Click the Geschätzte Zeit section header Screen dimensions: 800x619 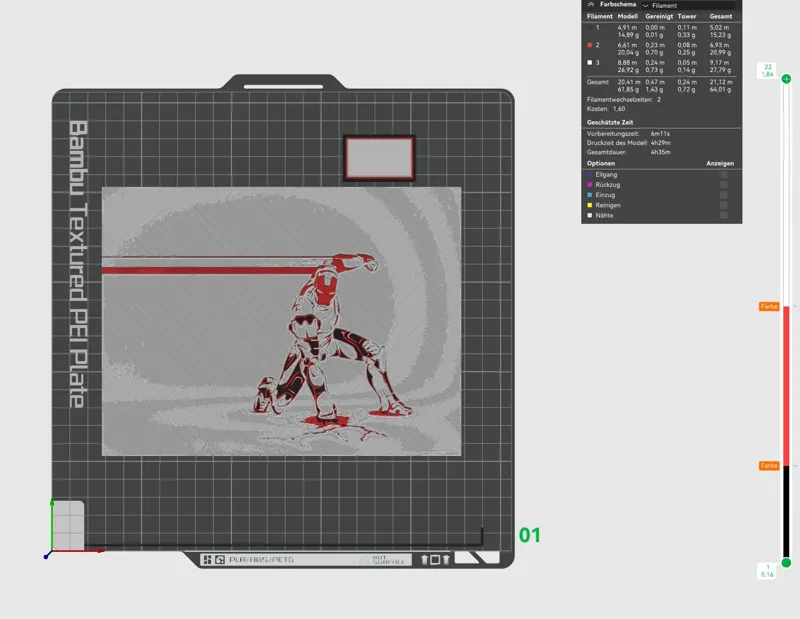point(610,122)
